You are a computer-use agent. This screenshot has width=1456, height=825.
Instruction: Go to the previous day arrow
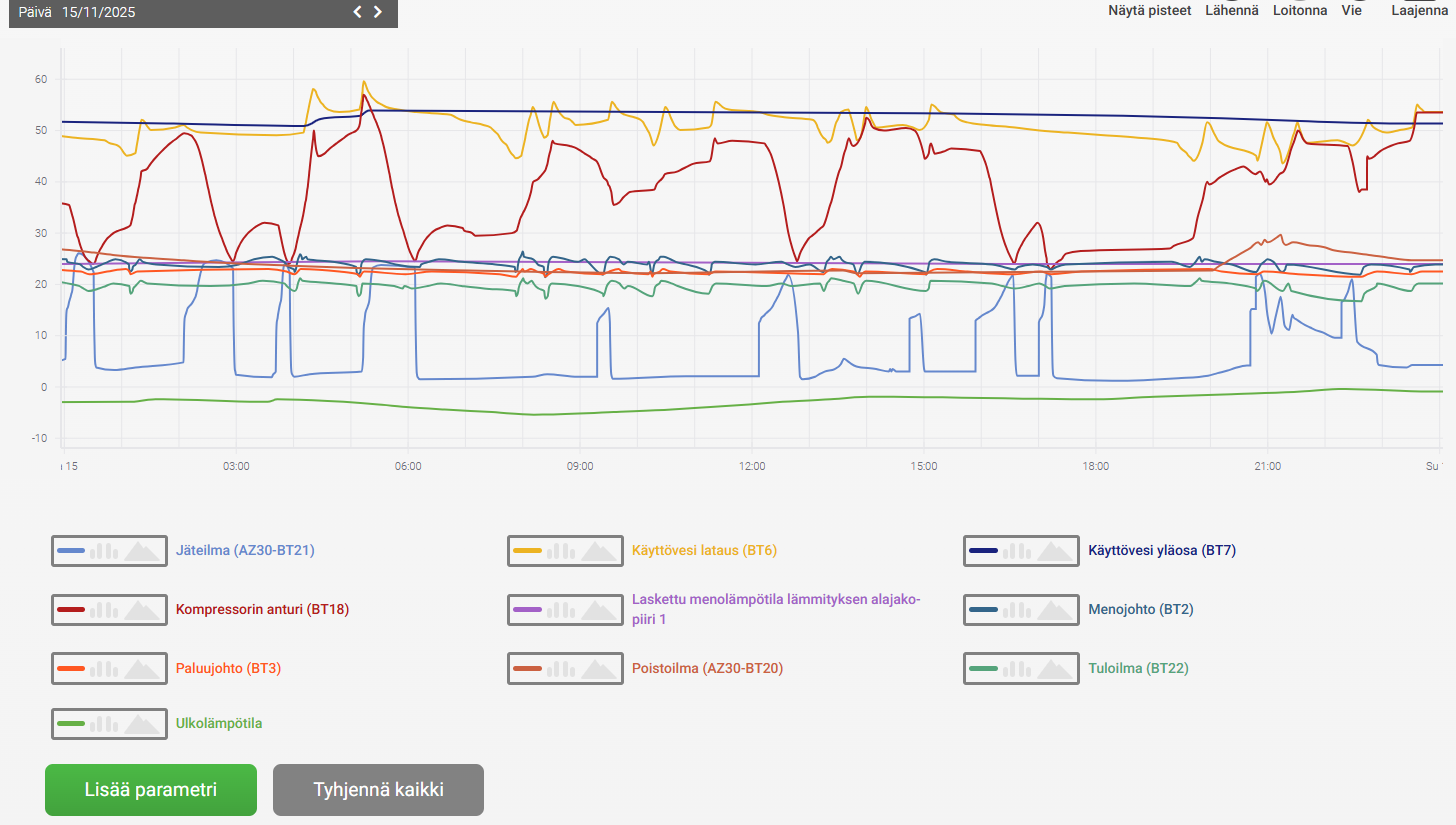(x=357, y=12)
